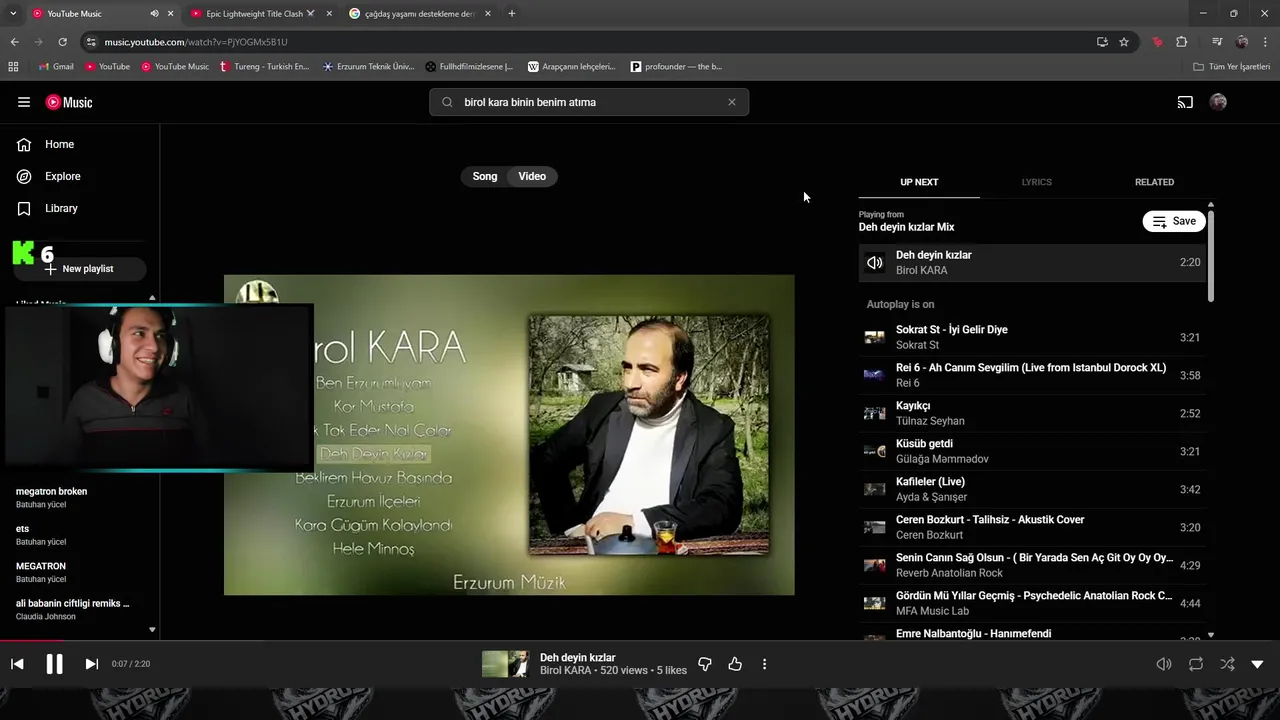Toggle repeat mode
The height and width of the screenshot is (720, 1280).
tap(1196, 664)
